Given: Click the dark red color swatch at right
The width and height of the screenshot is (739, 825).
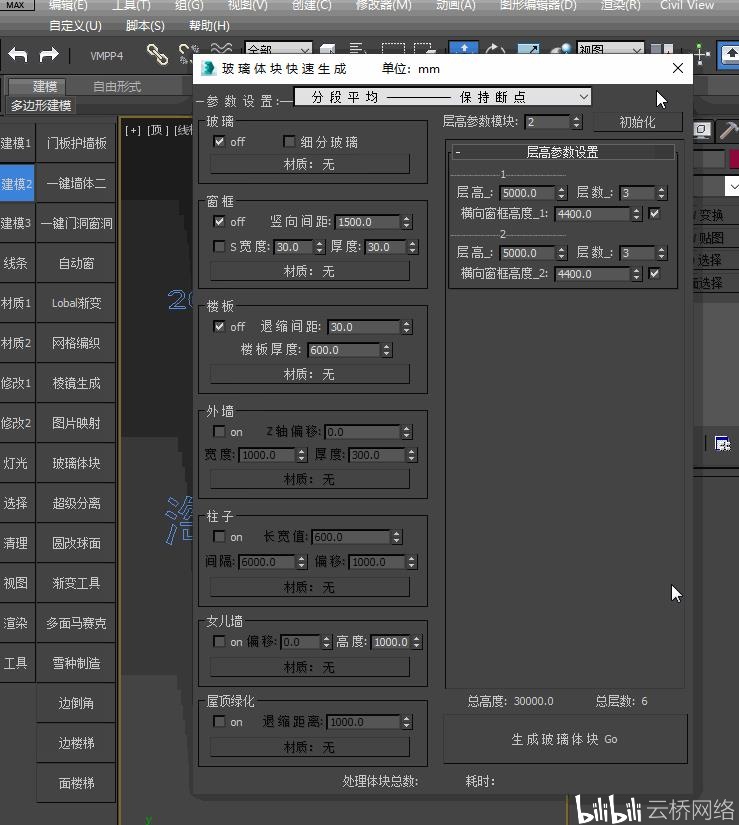Looking at the screenshot, I should [734, 159].
